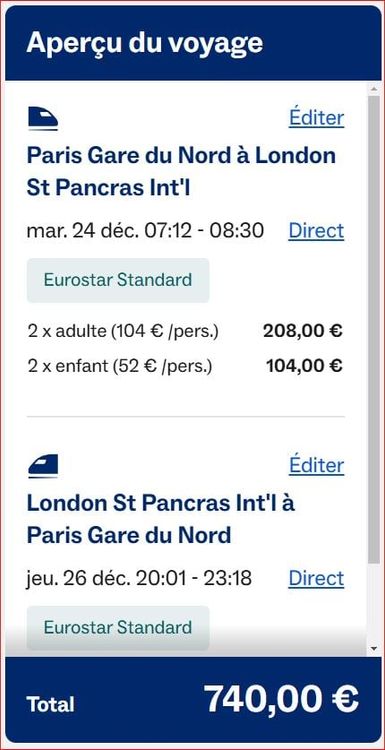The height and width of the screenshot is (750, 385).
Task: Edit the London St Pancras return journey
Action: click(317, 465)
